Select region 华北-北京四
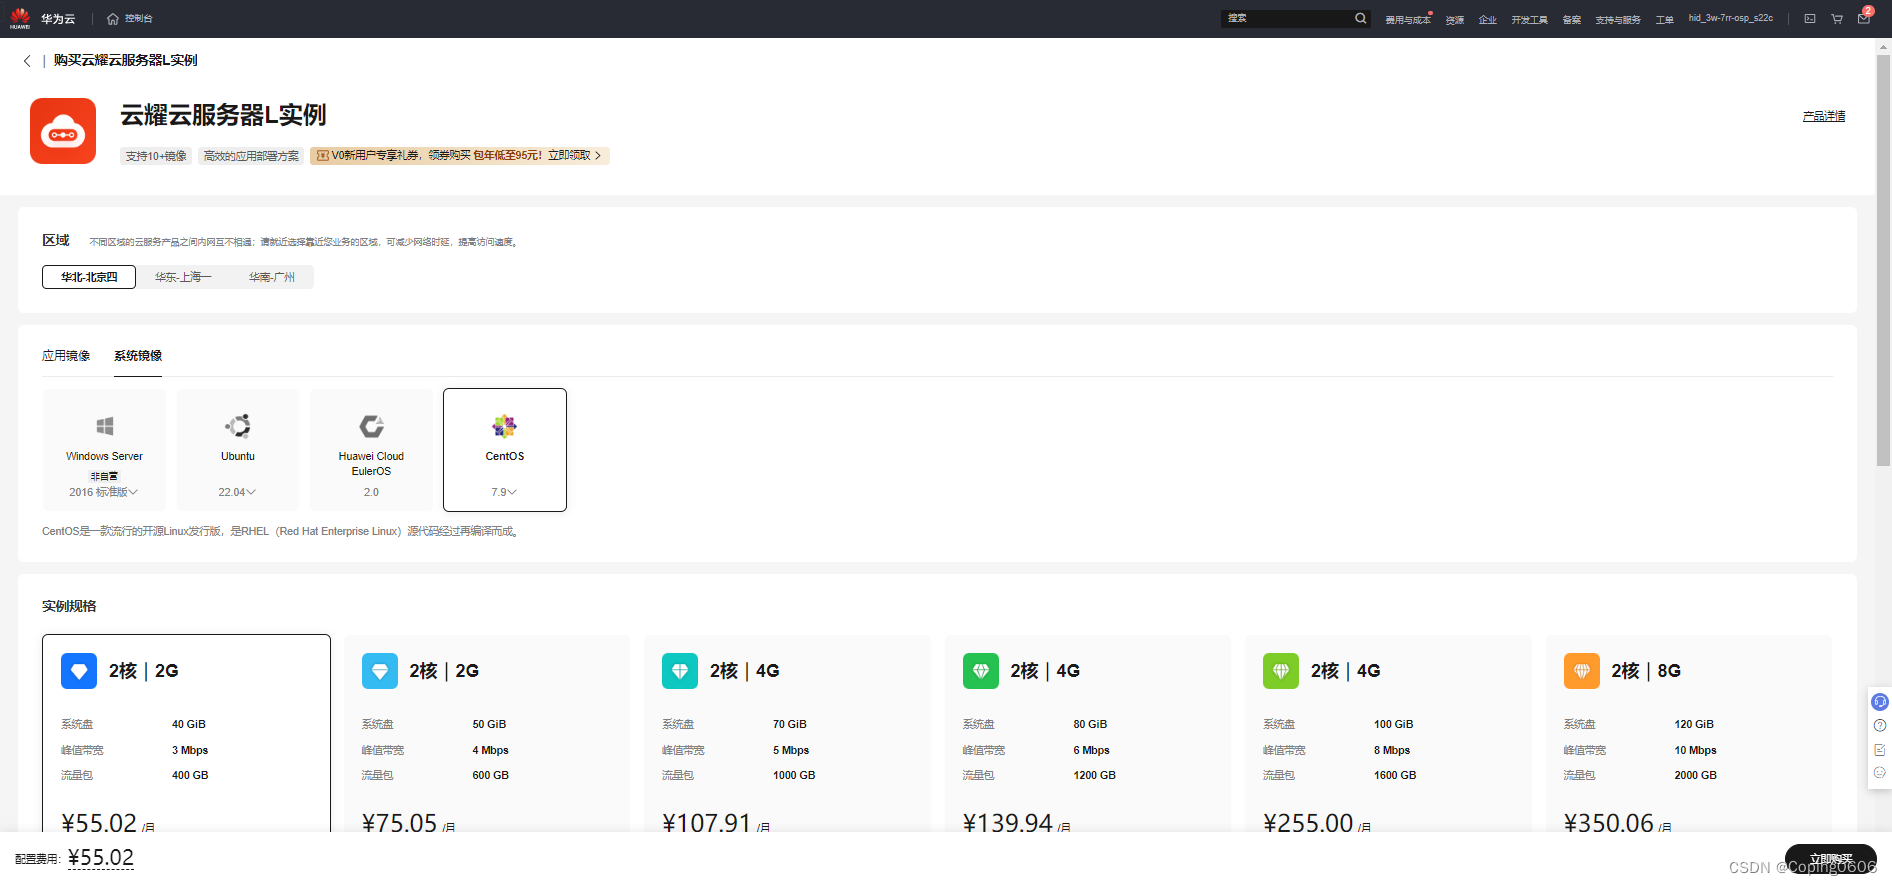Screen dimensions: 1892x886 (x=89, y=277)
